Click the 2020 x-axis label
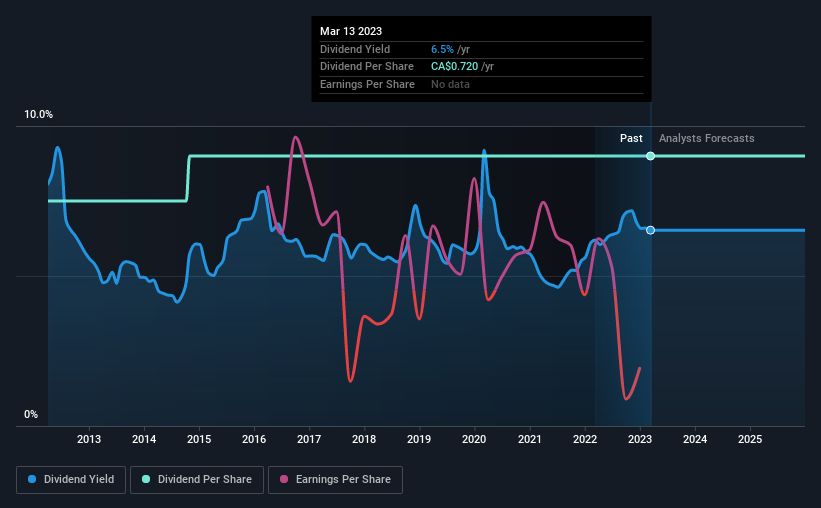 click(474, 439)
